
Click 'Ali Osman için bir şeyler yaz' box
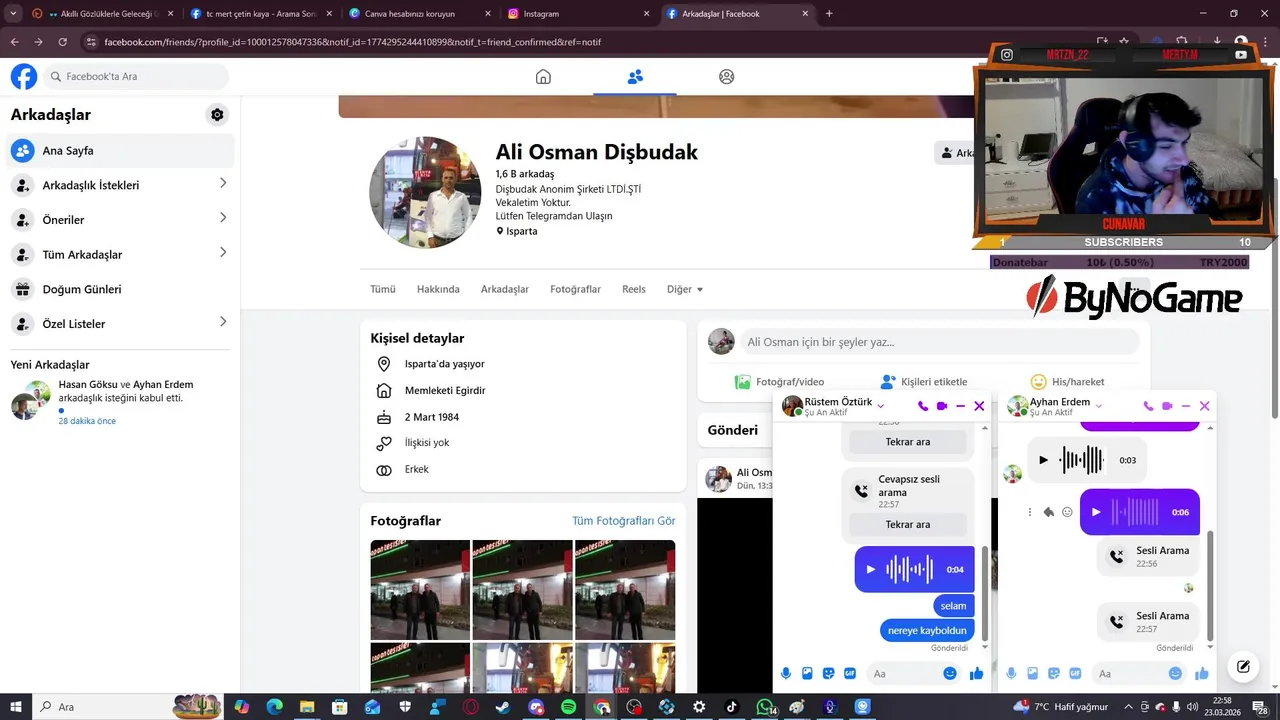coord(939,342)
